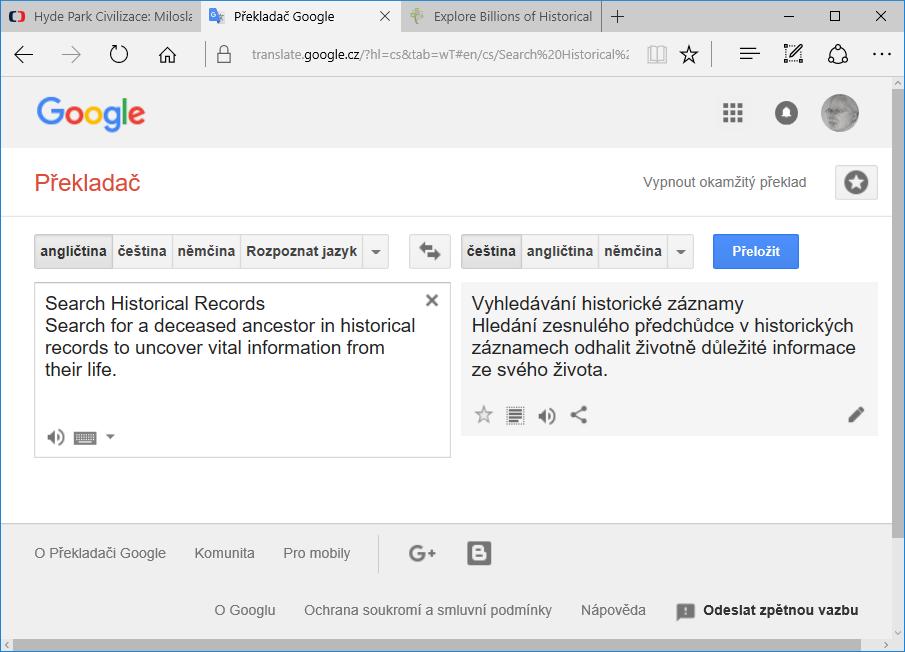Click the address bar URL

[x=440, y=55]
